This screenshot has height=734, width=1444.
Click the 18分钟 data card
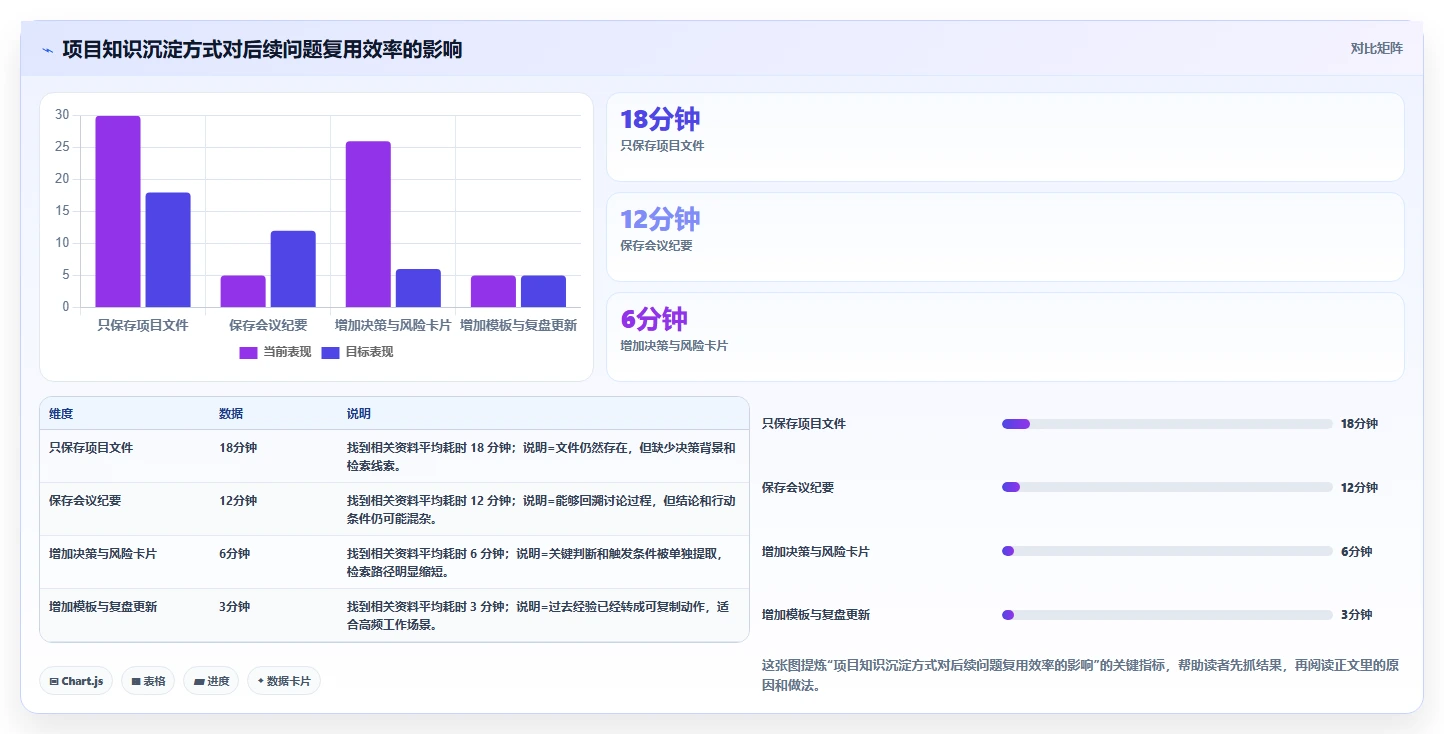pyautogui.click(x=1005, y=137)
